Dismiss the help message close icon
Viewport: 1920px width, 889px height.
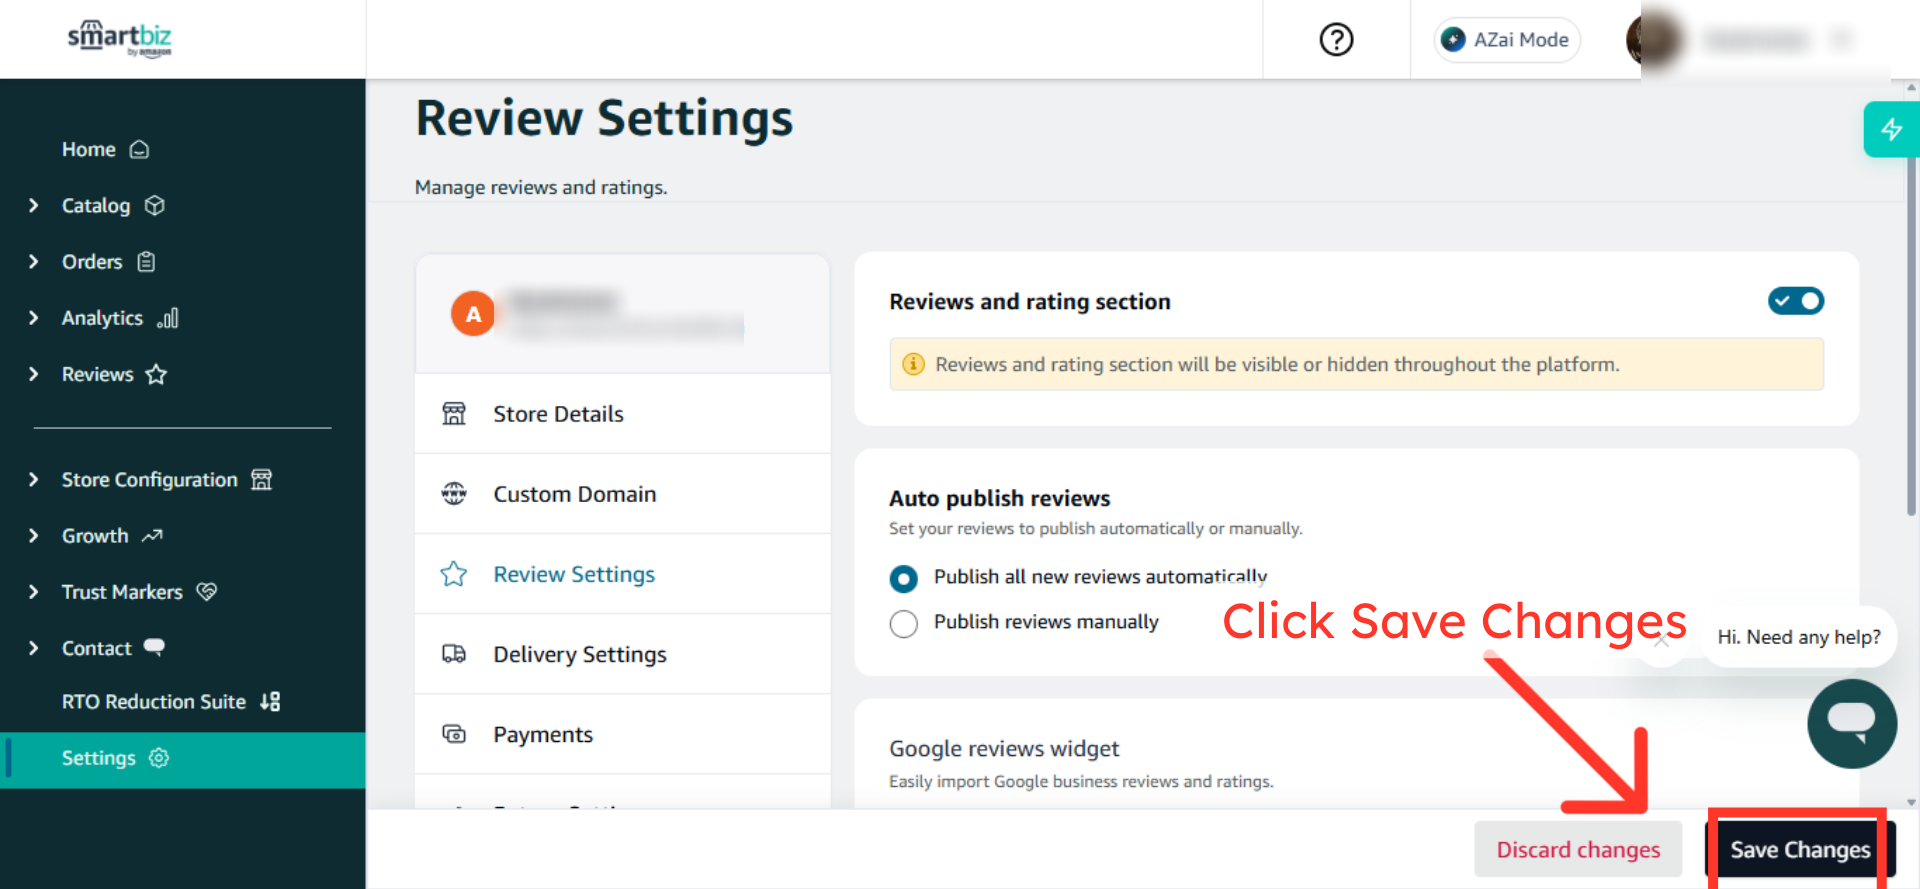[x=1661, y=640]
